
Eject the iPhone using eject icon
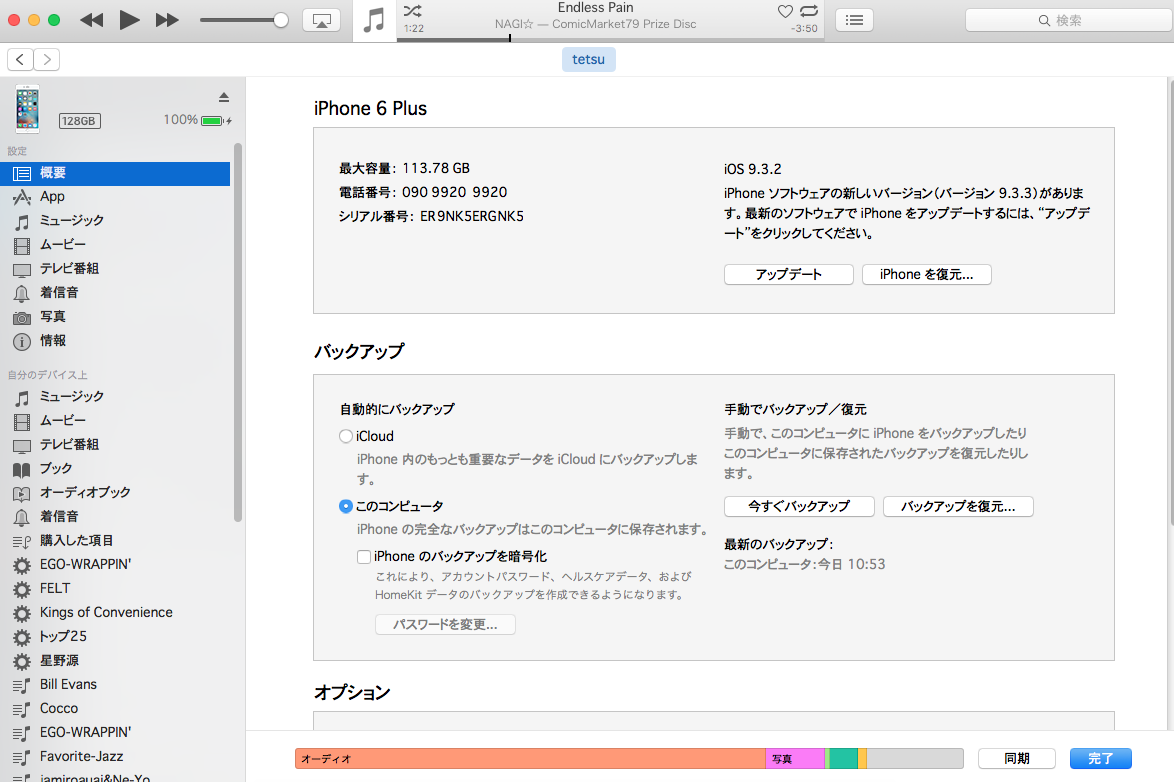pyautogui.click(x=224, y=97)
